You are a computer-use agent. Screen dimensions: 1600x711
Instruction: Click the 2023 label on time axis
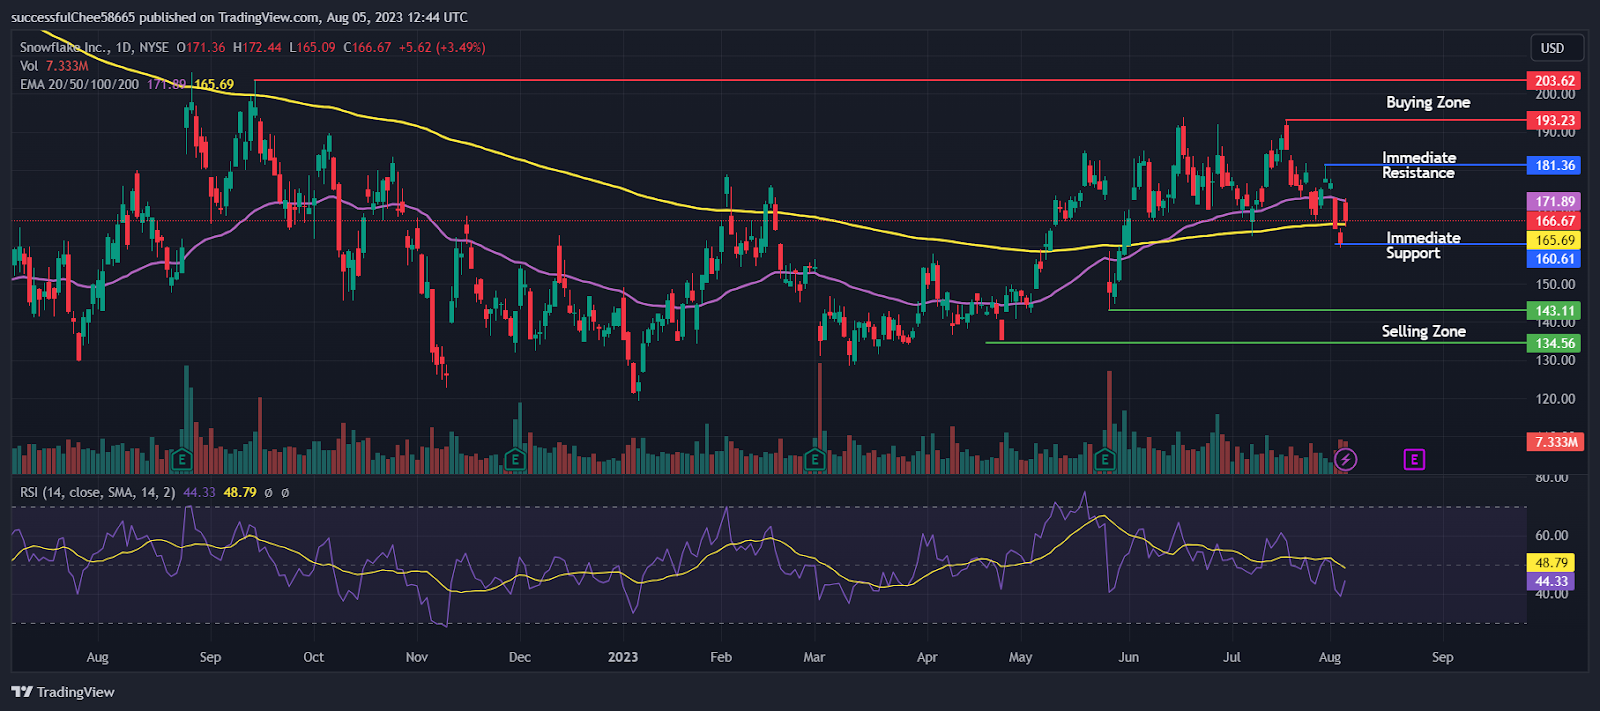[x=623, y=657]
